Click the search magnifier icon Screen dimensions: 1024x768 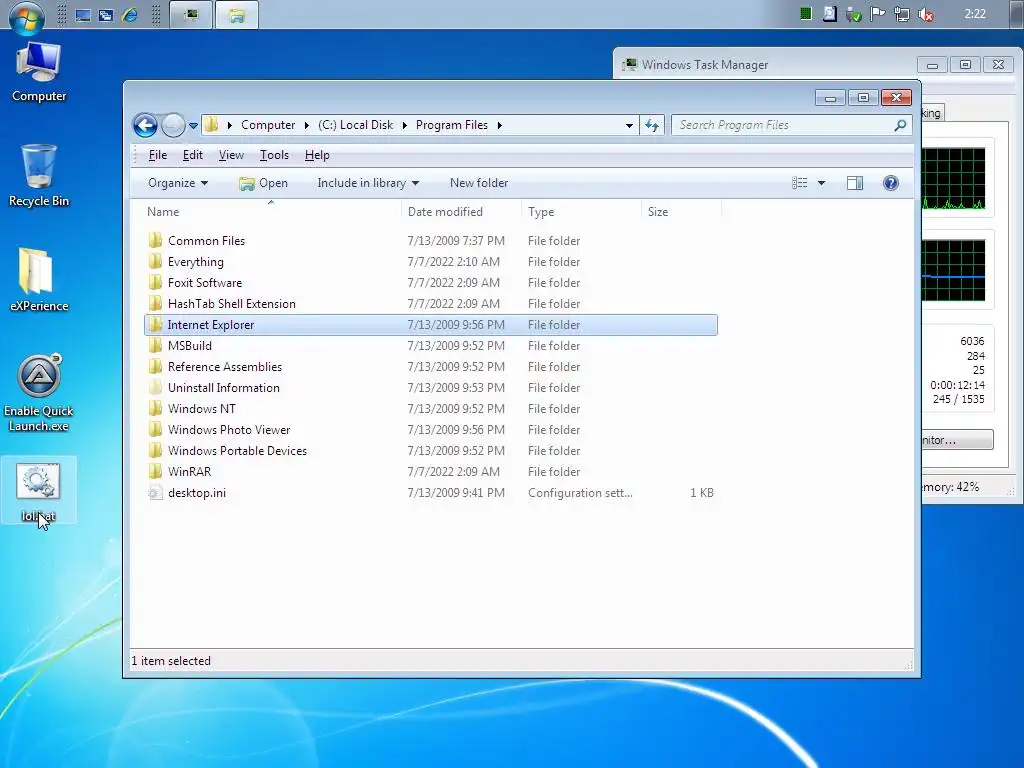pos(900,125)
